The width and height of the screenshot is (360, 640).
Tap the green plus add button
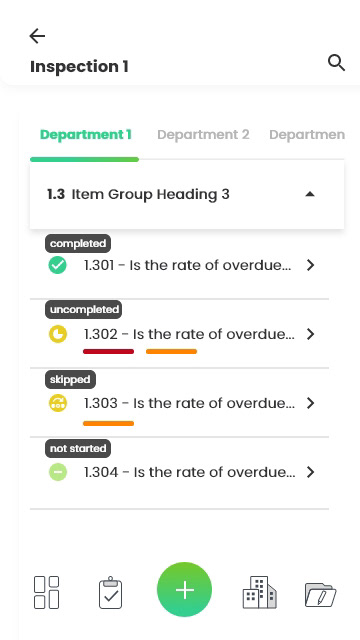pyautogui.click(x=184, y=589)
